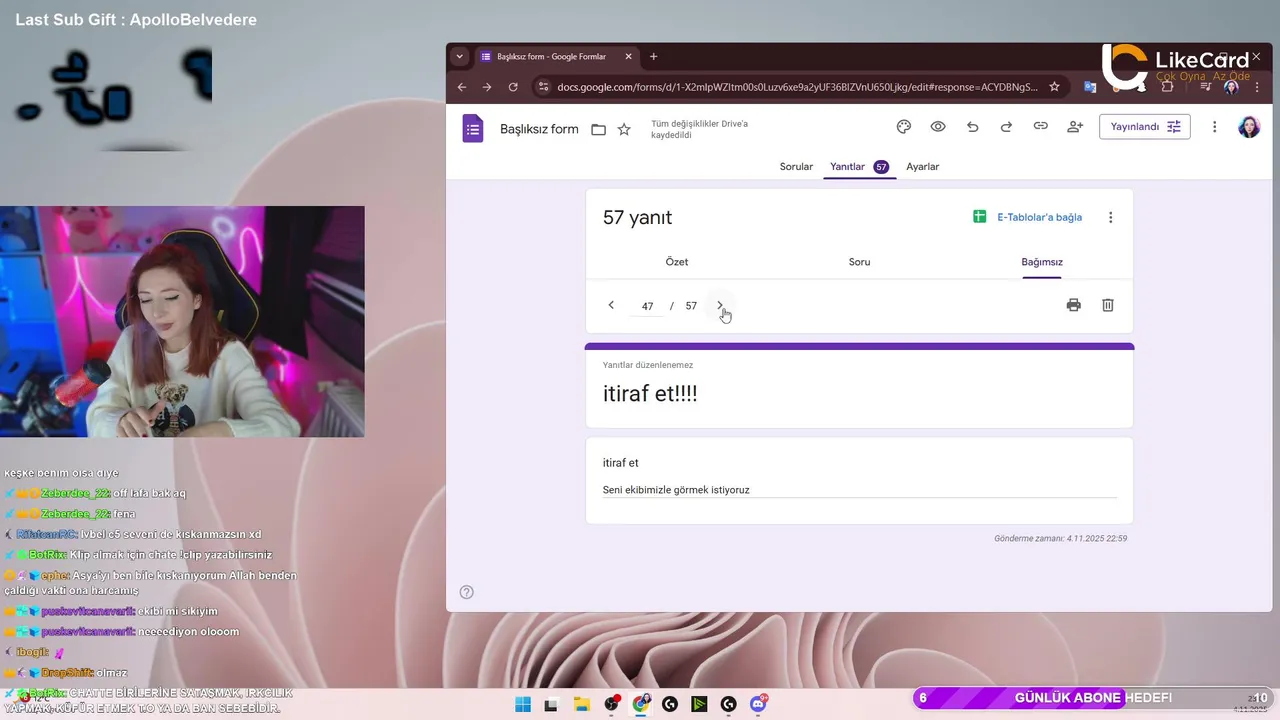Open OBS Studio from the taskbar
The height and width of the screenshot is (720, 1280).
pyautogui.click(x=611, y=704)
